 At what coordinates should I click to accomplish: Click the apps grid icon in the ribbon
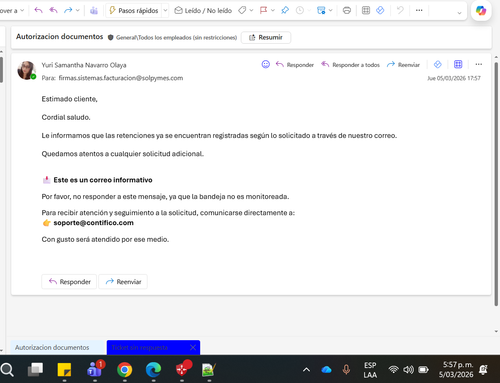coord(366,11)
